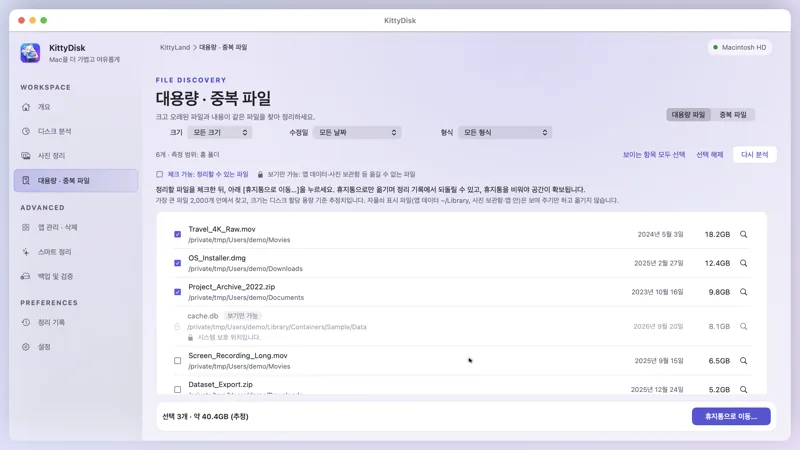
Task: Open 설정 gear icon
Action: 26,347
